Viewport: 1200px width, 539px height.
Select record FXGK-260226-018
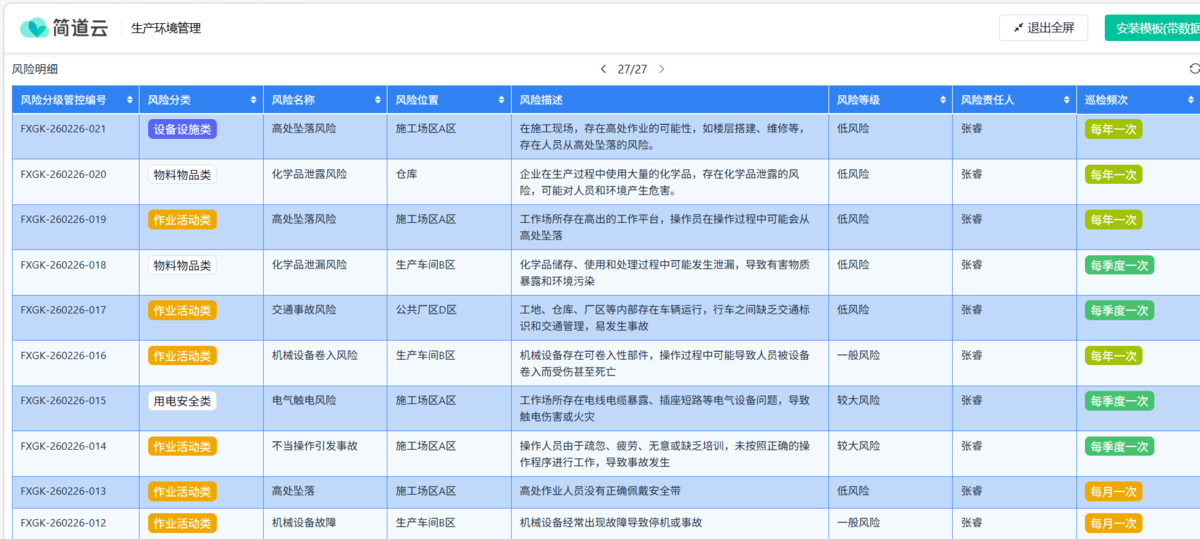(63, 265)
